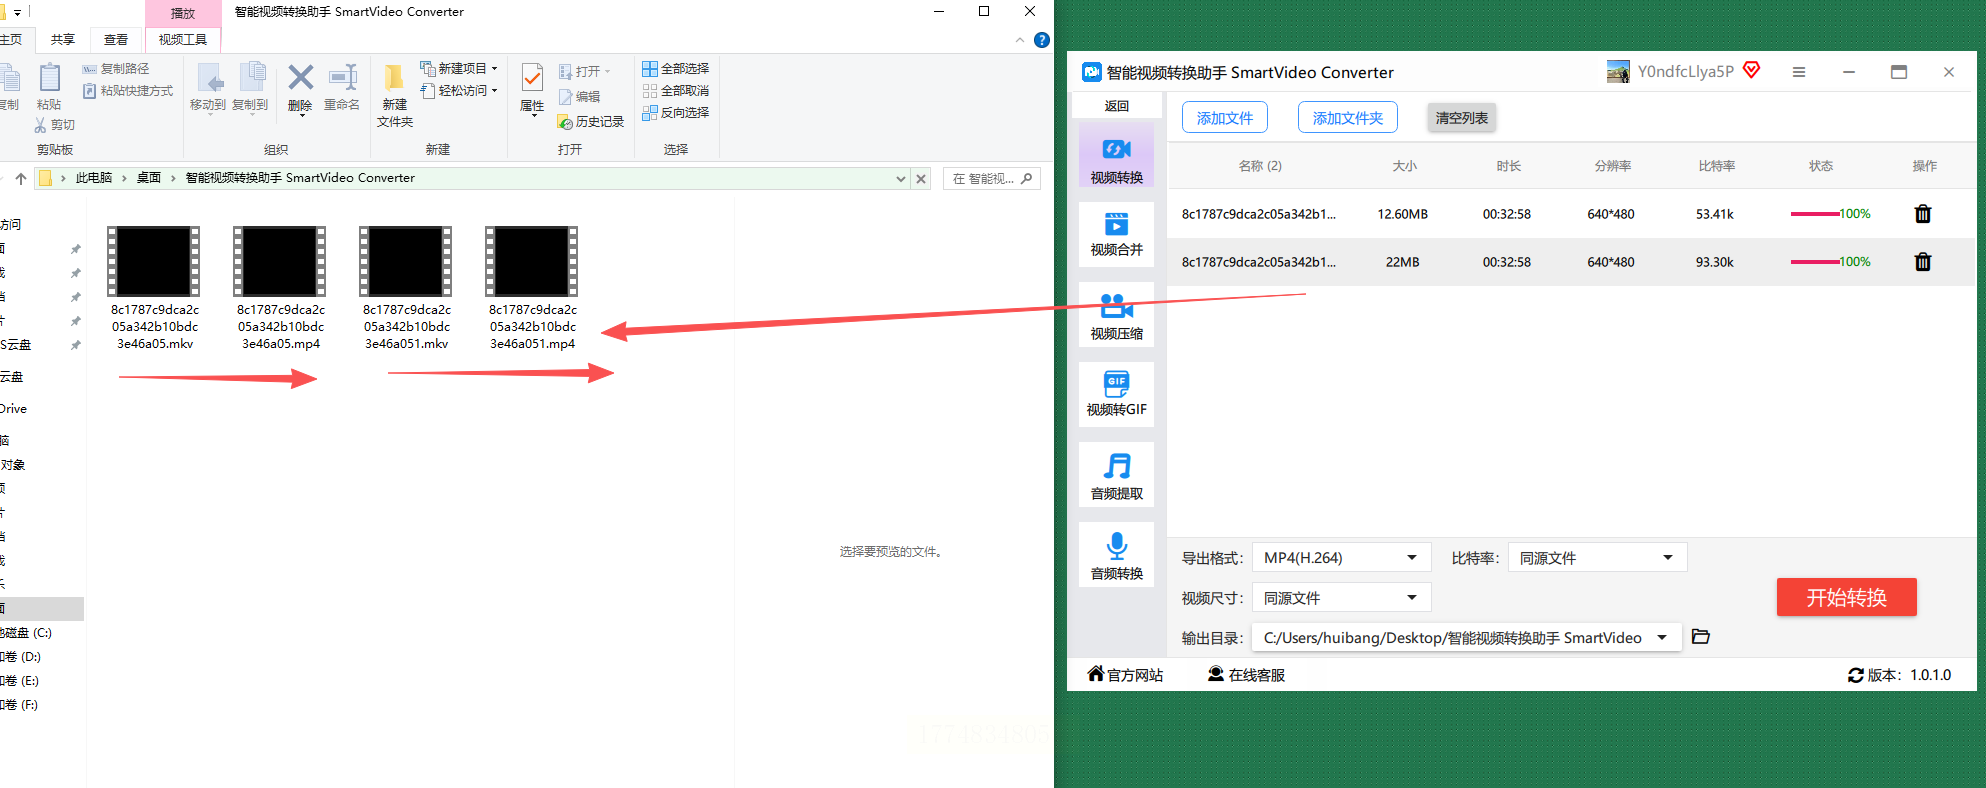The image size is (1986, 788).
Task: Click Add File (添加文件) button
Action: [1225, 118]
